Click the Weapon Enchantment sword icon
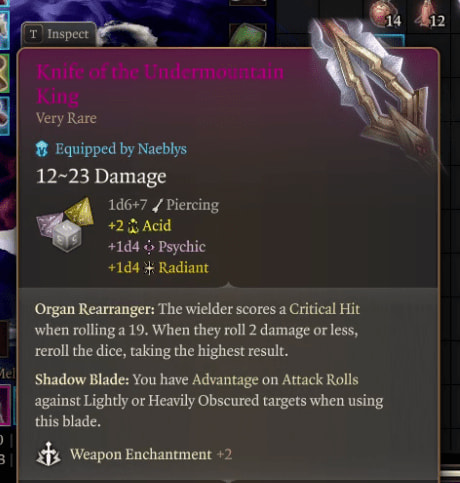This screenshot has width=460, height=483. point(48,454)
